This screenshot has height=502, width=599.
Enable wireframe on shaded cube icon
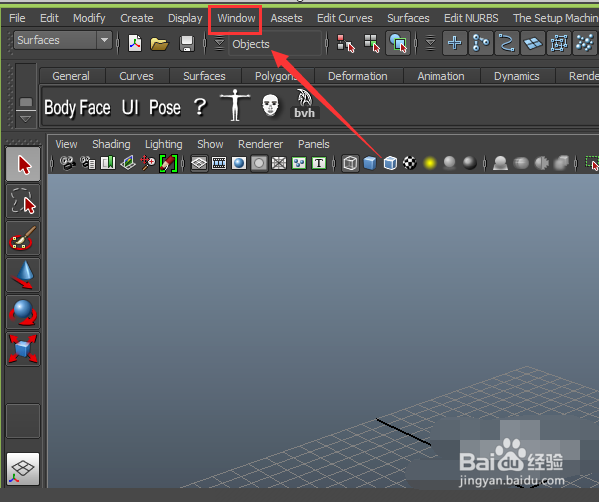point(390,164)
